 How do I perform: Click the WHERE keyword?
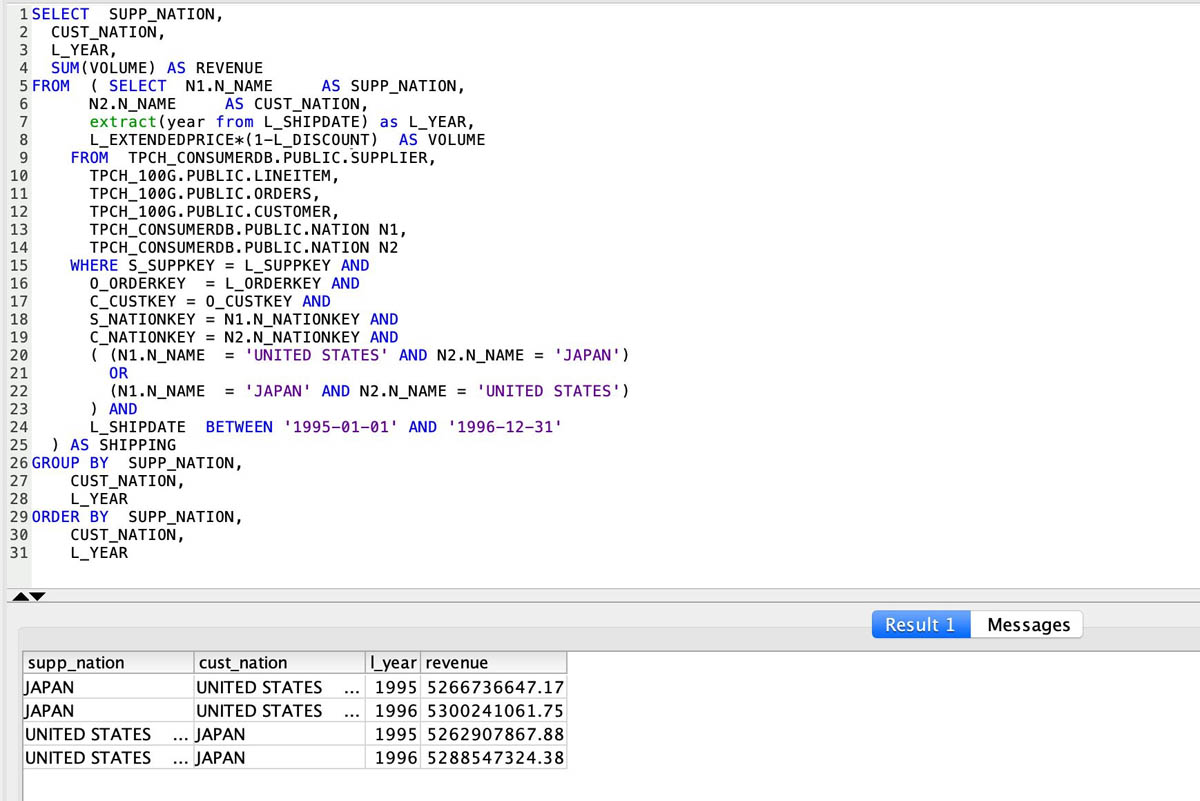[x=94, y=266]
